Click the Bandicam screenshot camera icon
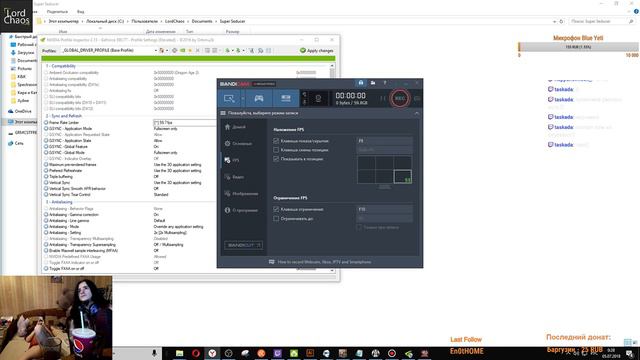 (417, 98)
